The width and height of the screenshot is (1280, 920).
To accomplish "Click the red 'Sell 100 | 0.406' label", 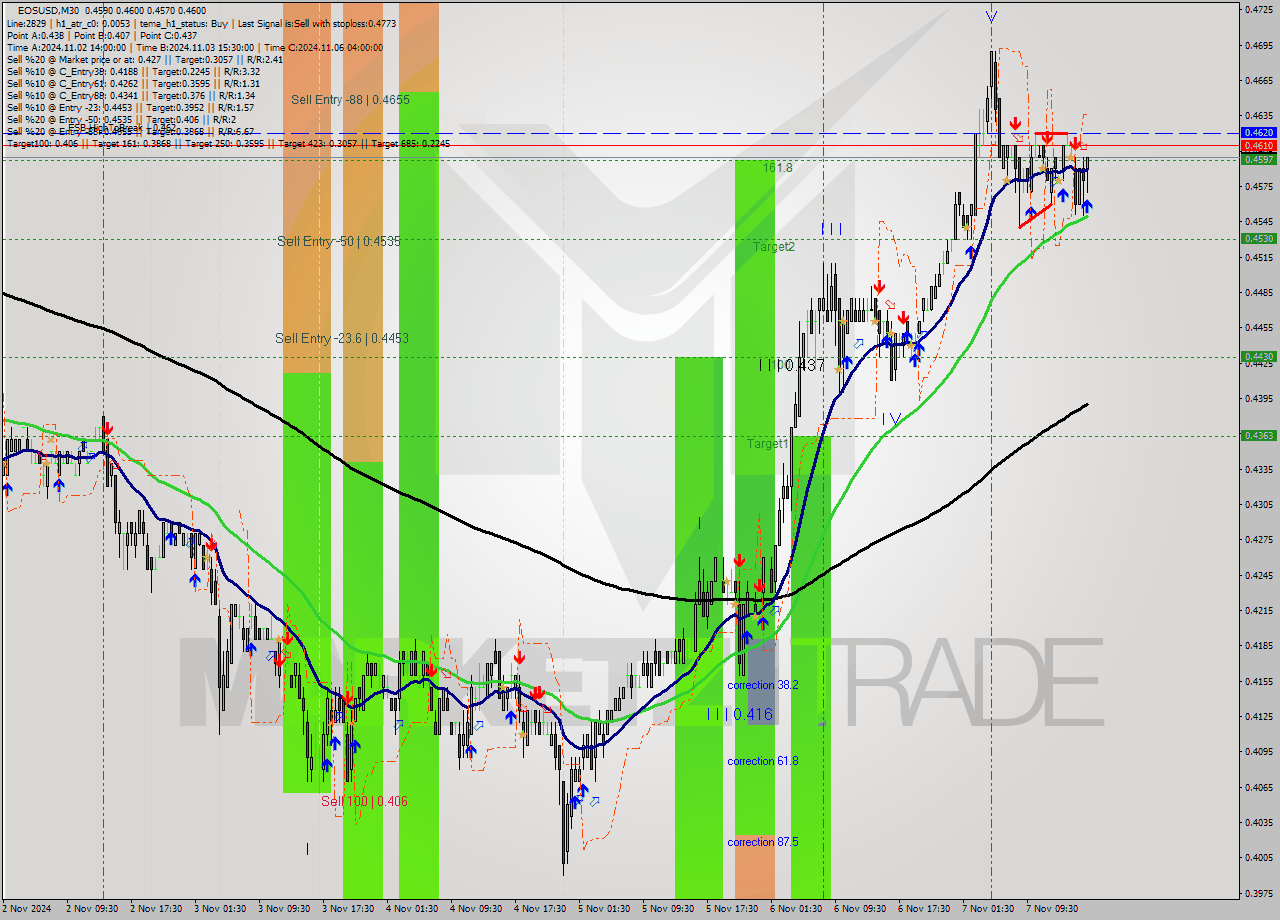I will [x=364, y=801].
